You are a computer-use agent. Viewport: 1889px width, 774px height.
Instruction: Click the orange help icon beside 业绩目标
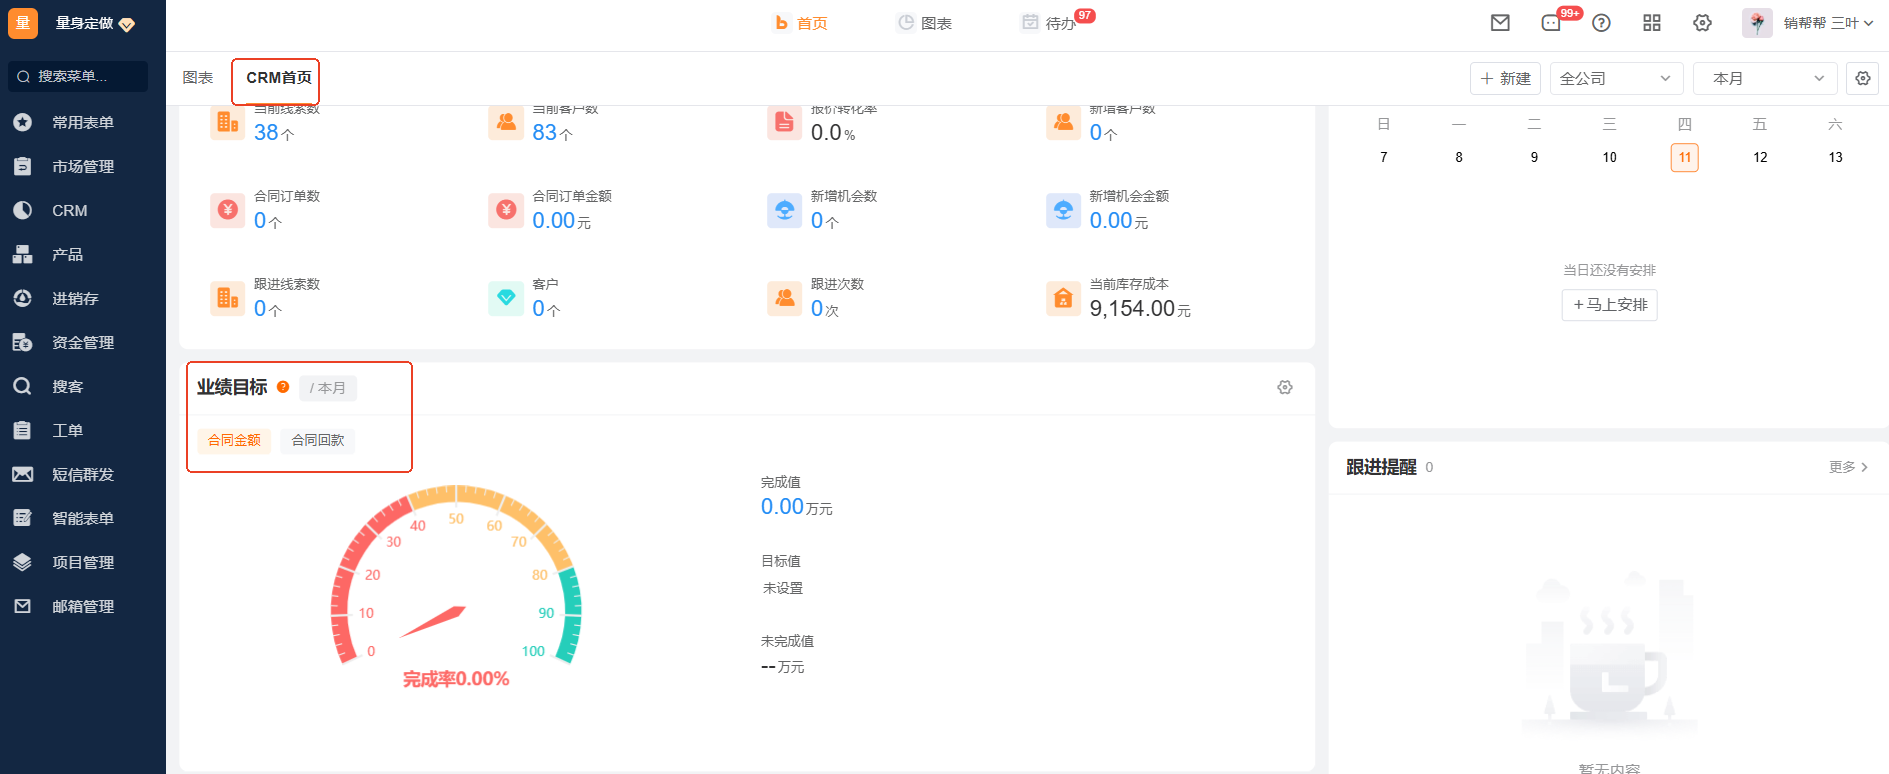[283, 387]
